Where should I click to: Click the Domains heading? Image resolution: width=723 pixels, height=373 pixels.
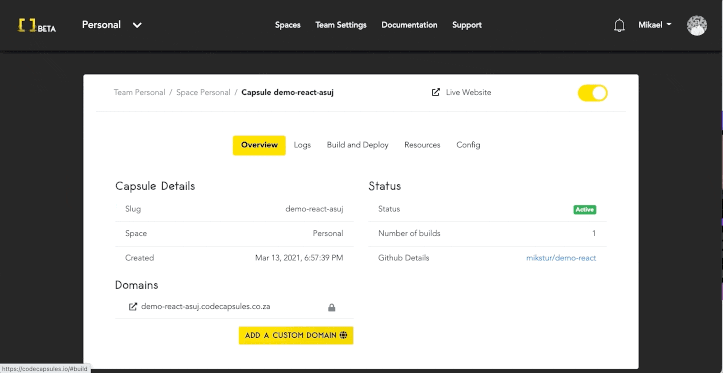[x=136, y=285]
